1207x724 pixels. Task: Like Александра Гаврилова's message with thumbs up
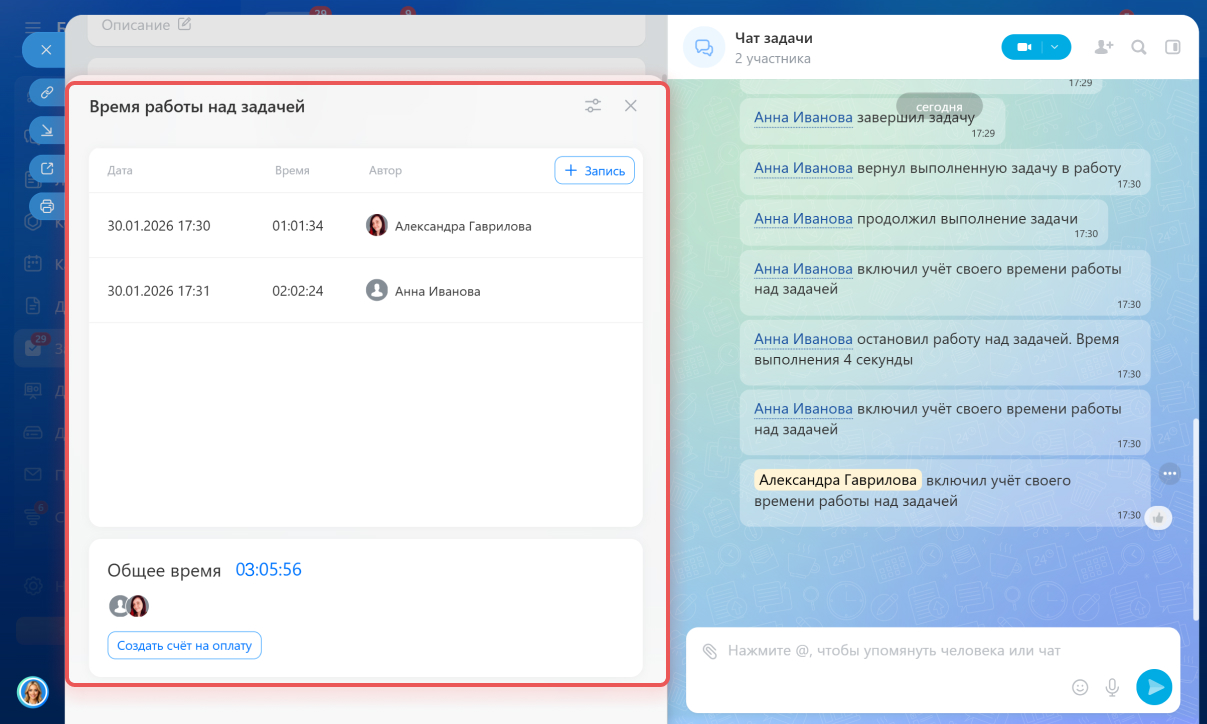1158,517
